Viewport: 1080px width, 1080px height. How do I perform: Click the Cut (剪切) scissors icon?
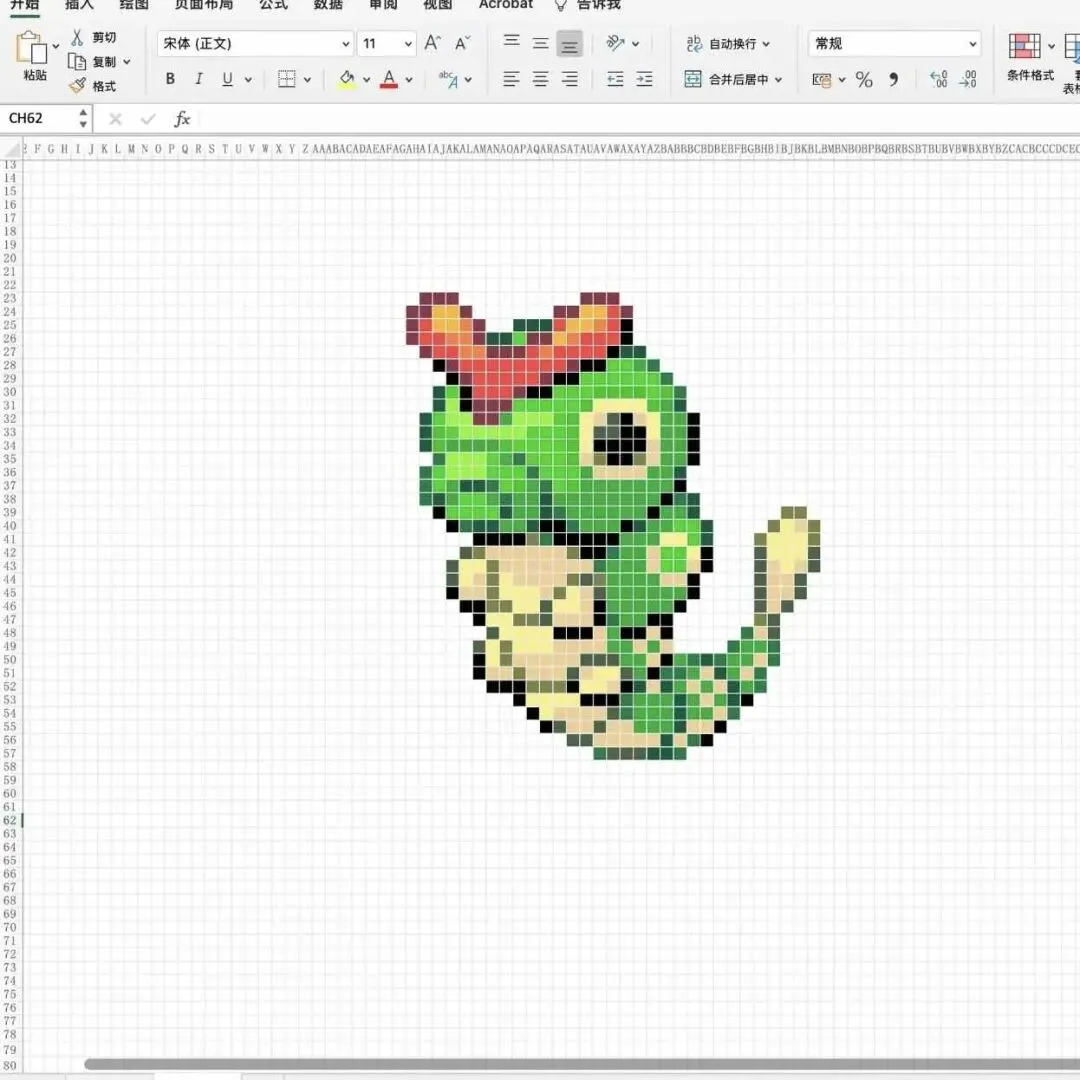[77, 37]
